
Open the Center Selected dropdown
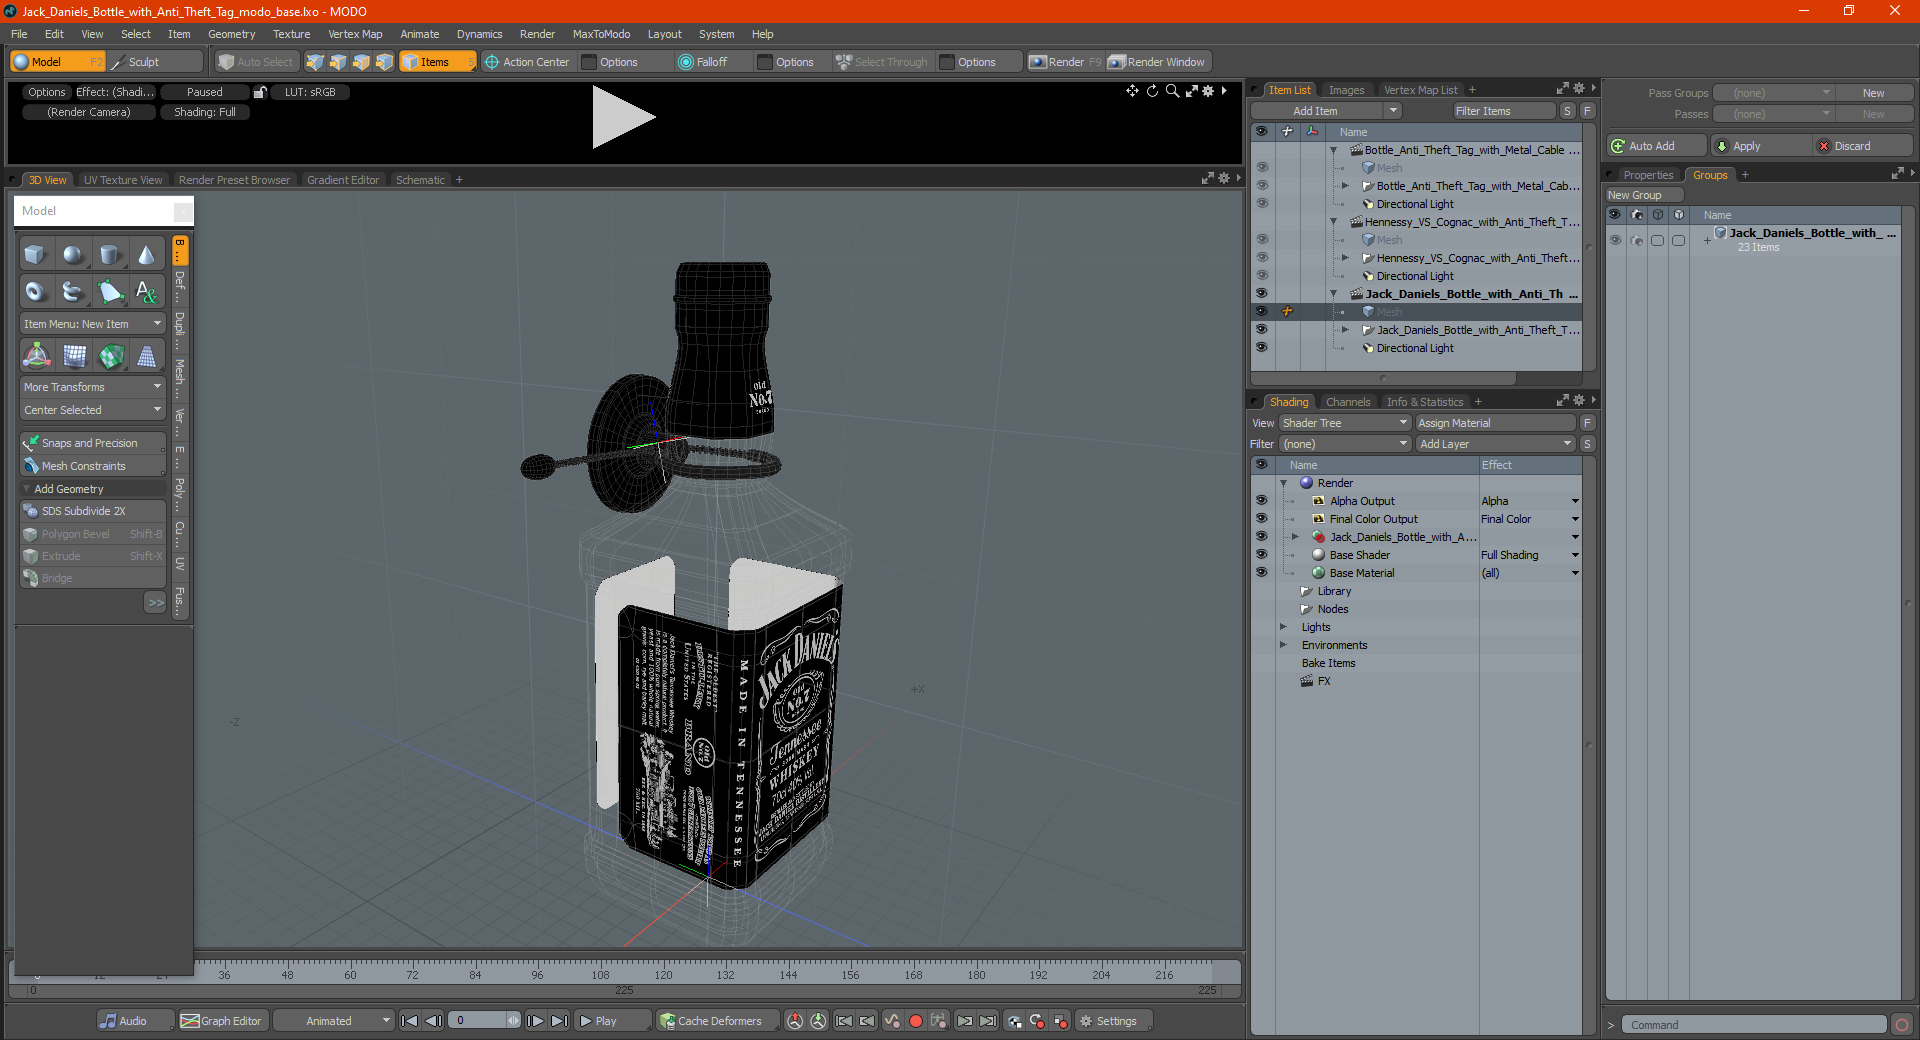(x=93, y=410)
